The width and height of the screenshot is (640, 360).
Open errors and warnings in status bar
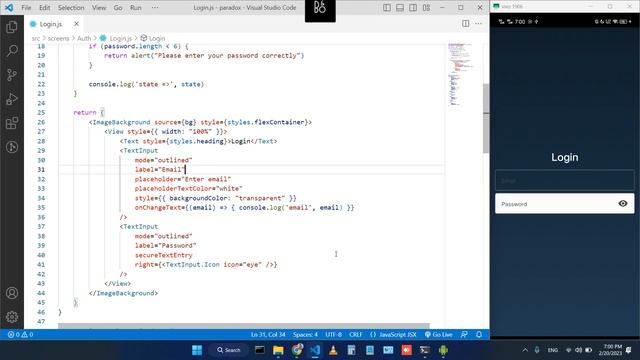(20, 334)
